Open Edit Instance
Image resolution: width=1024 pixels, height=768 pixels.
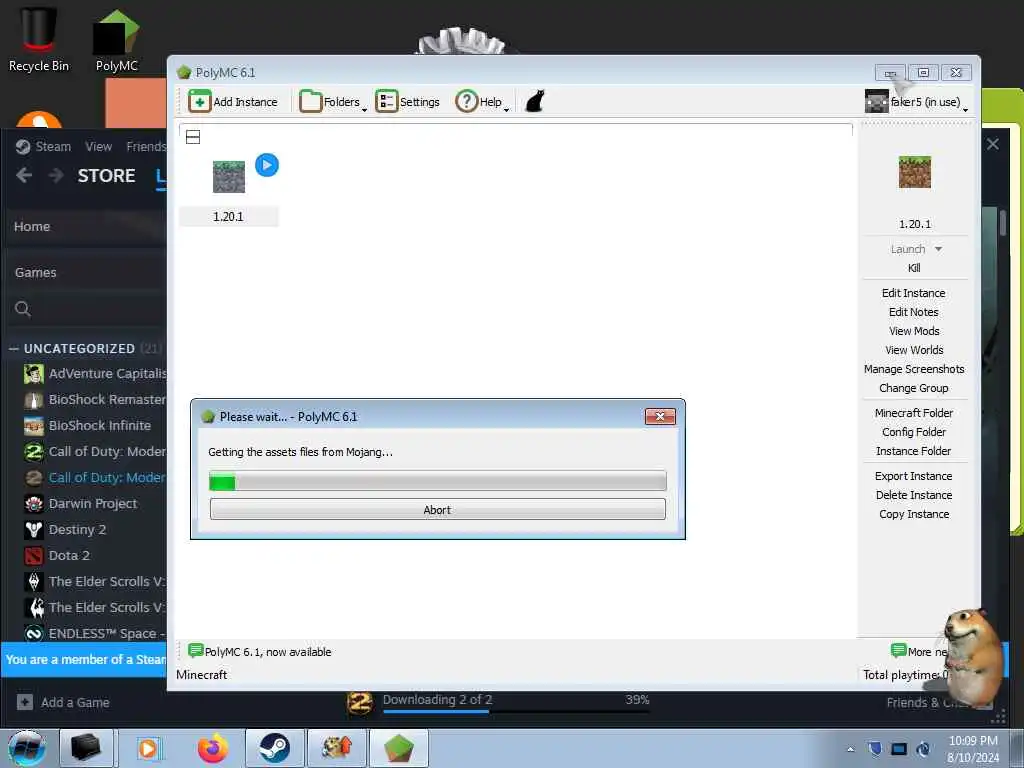913,293
